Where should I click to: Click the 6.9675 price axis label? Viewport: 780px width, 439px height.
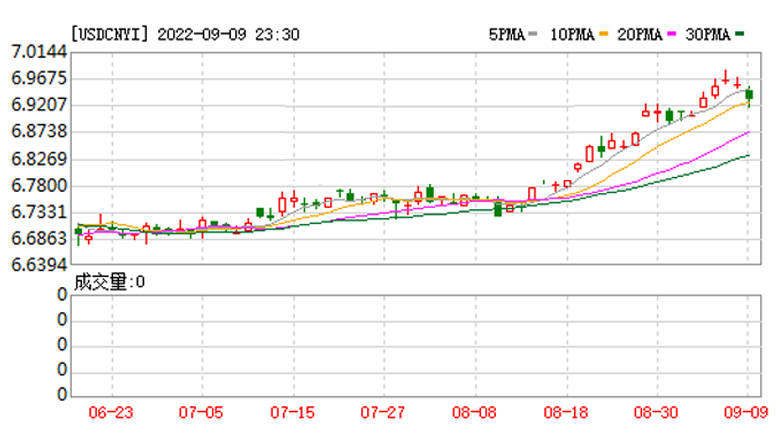[x=39, y=78]
